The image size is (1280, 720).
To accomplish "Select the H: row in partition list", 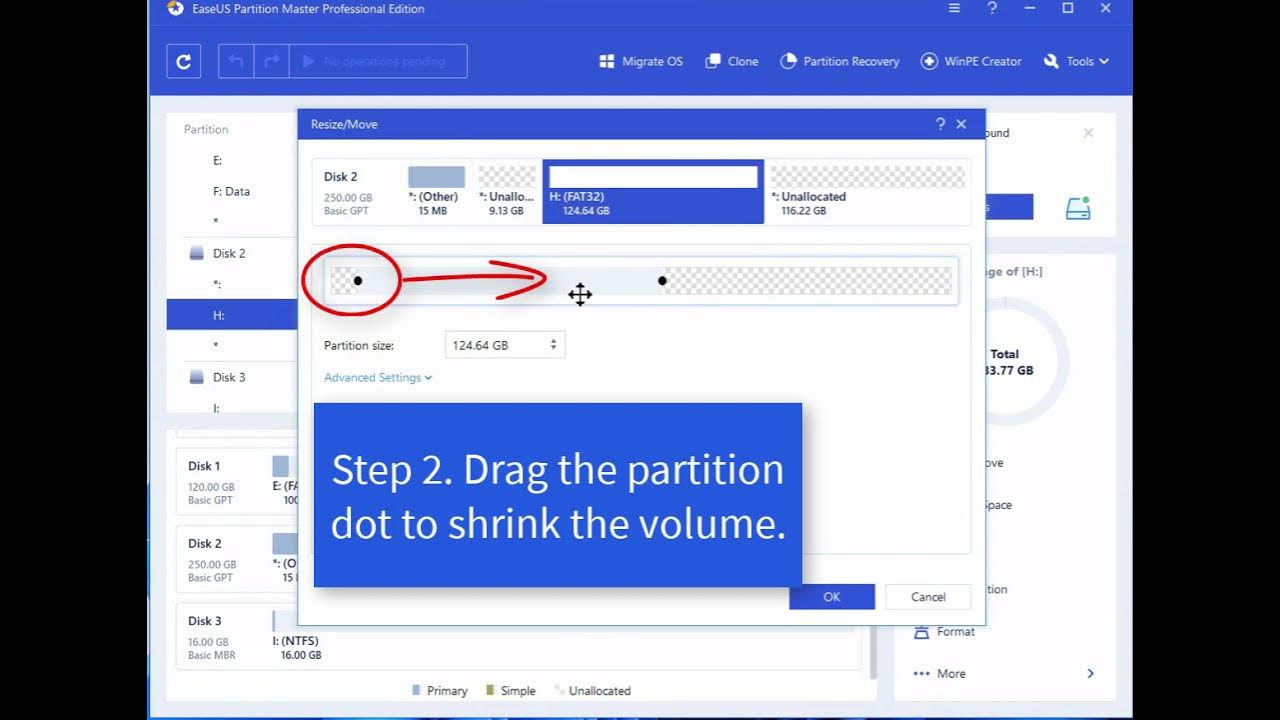I will tap(232, 315).
